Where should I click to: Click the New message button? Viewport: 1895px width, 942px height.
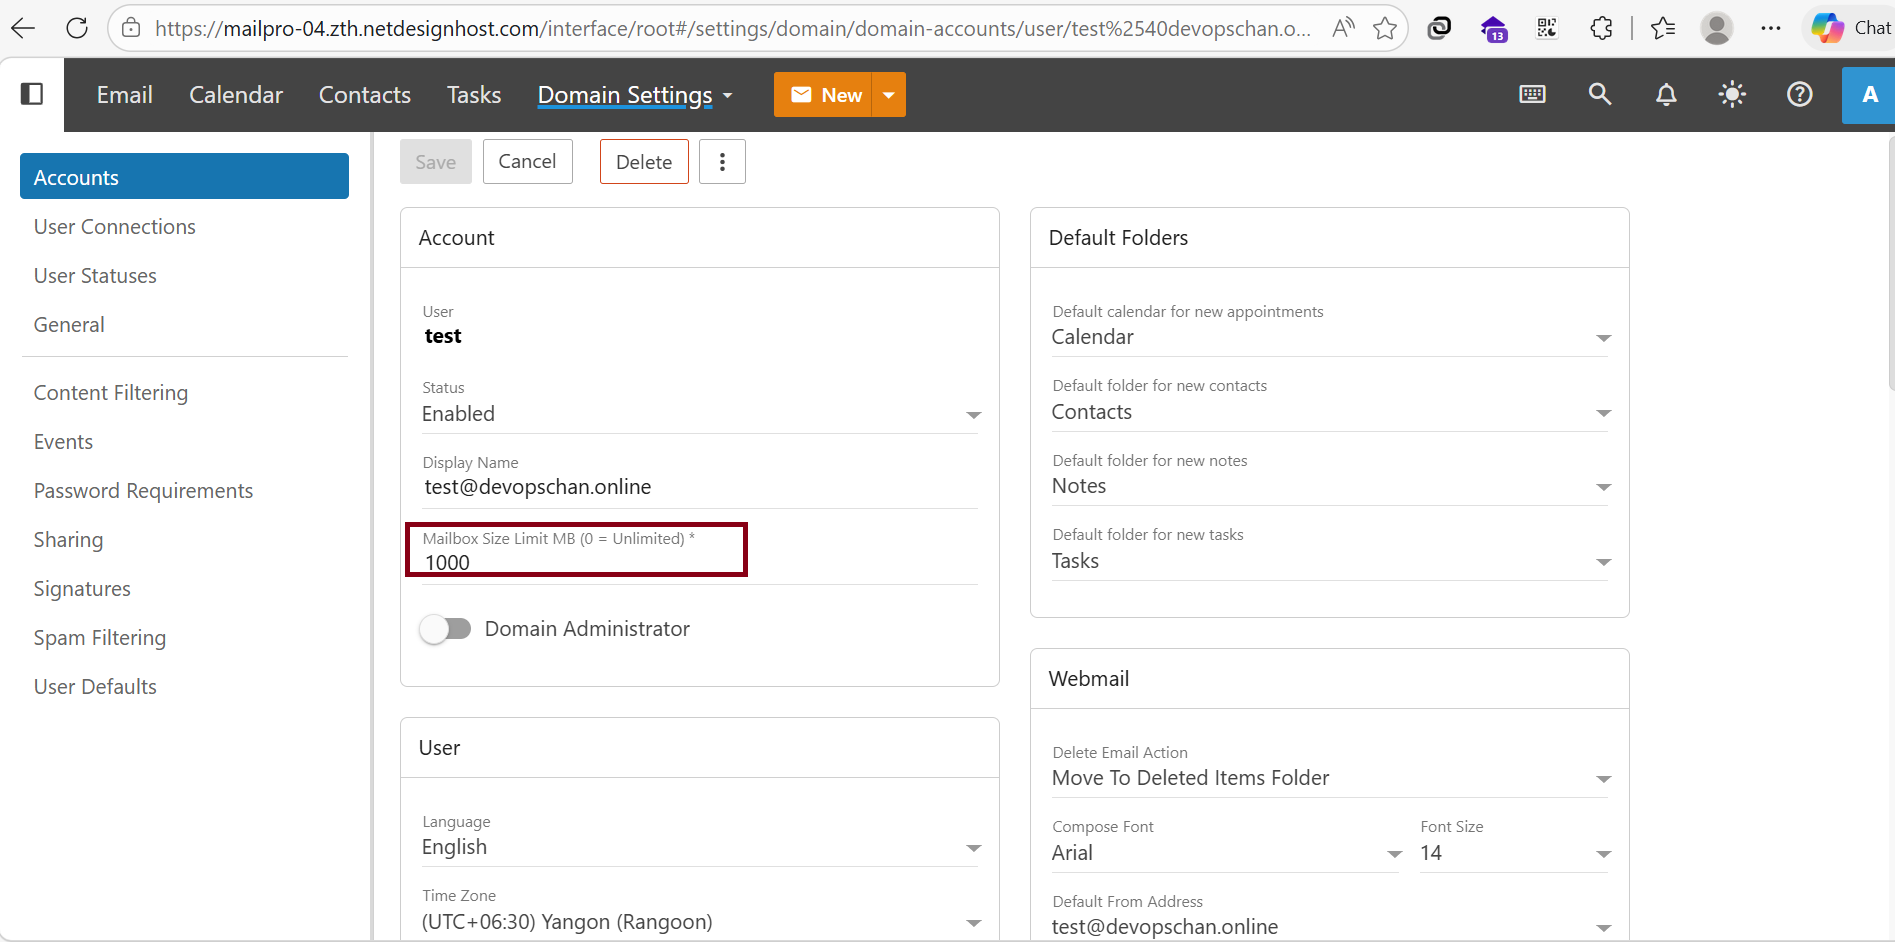(x=824, y=95)
